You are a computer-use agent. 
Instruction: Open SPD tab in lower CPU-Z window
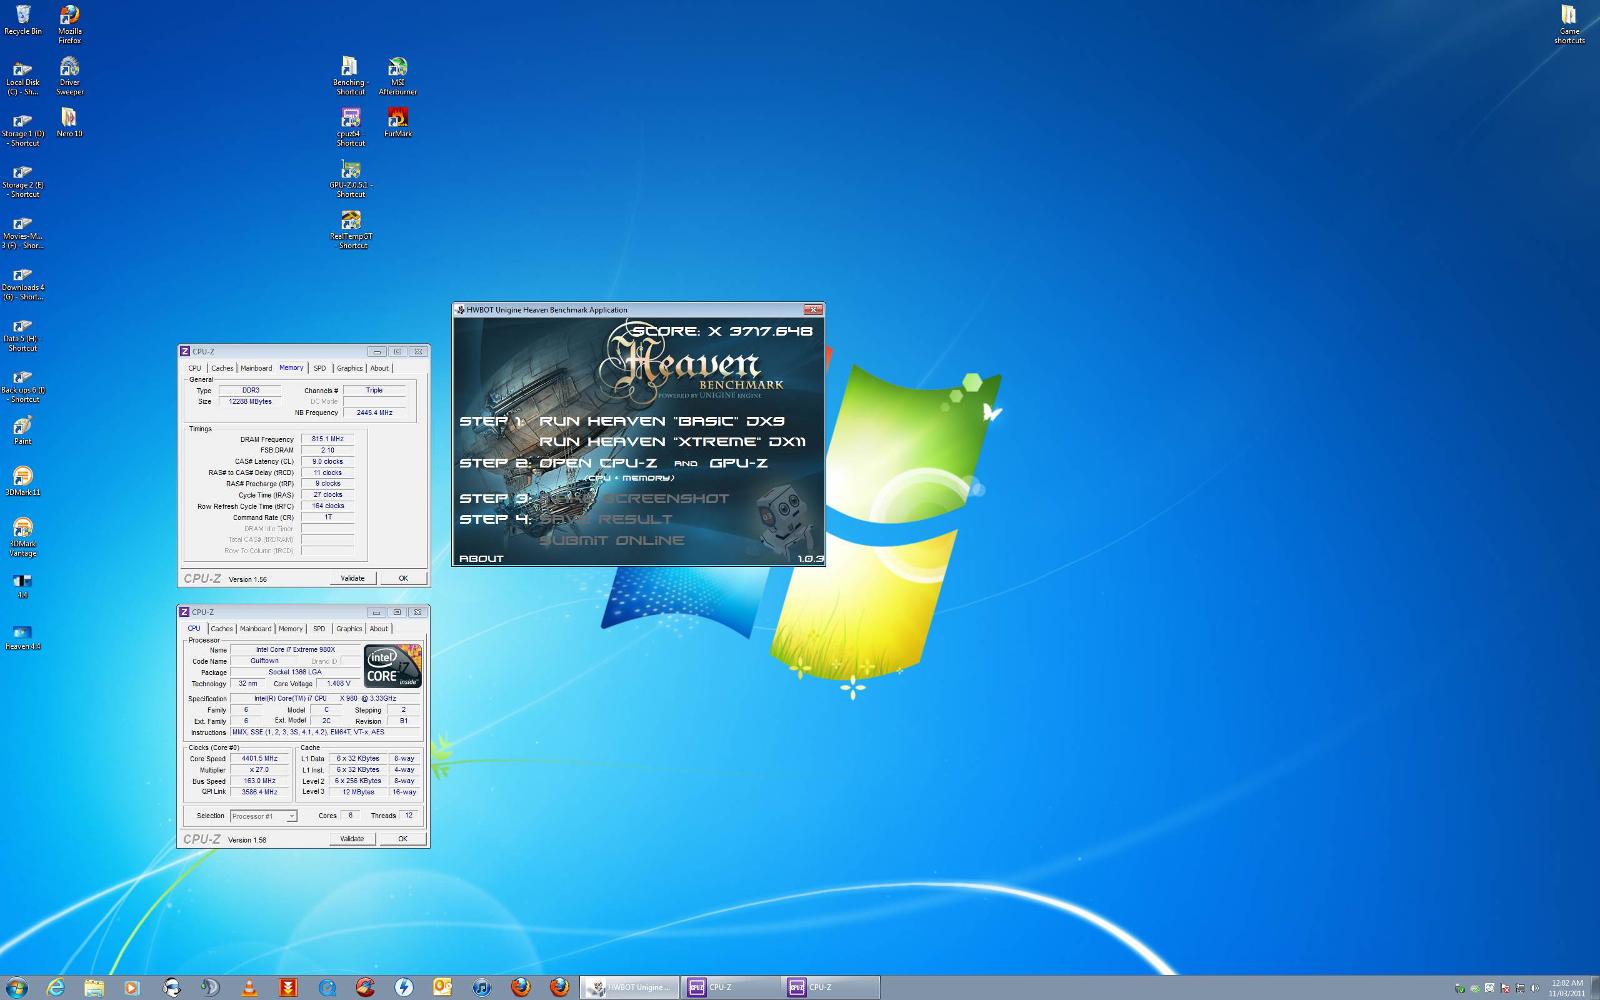coord(319,629)
